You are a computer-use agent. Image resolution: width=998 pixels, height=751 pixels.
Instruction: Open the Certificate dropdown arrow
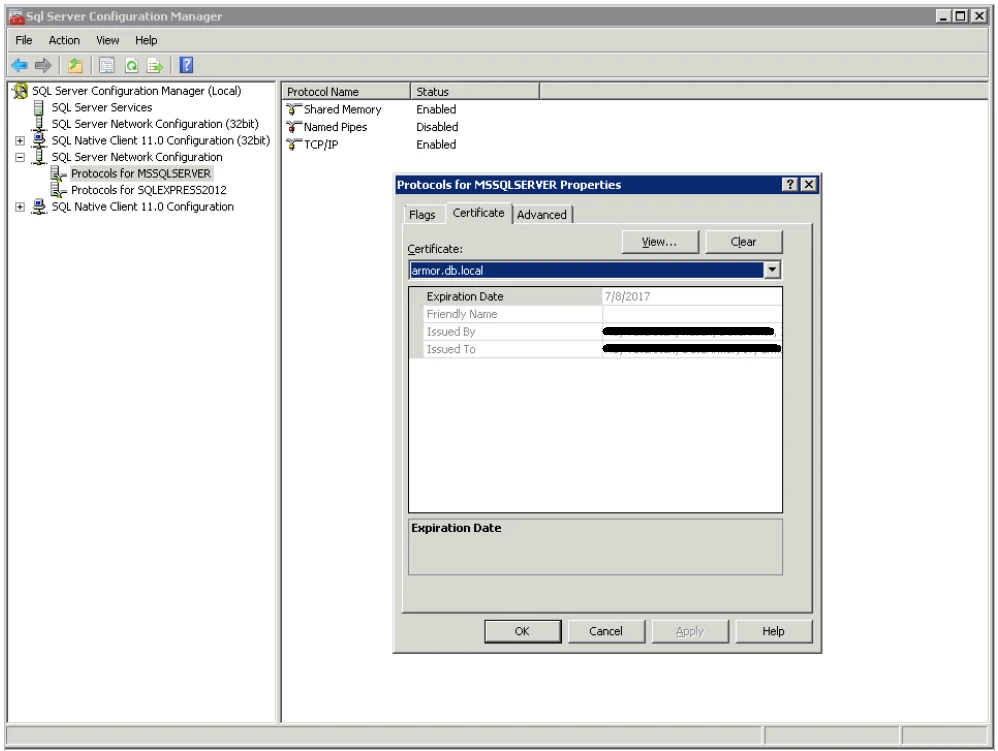point(772,270)
